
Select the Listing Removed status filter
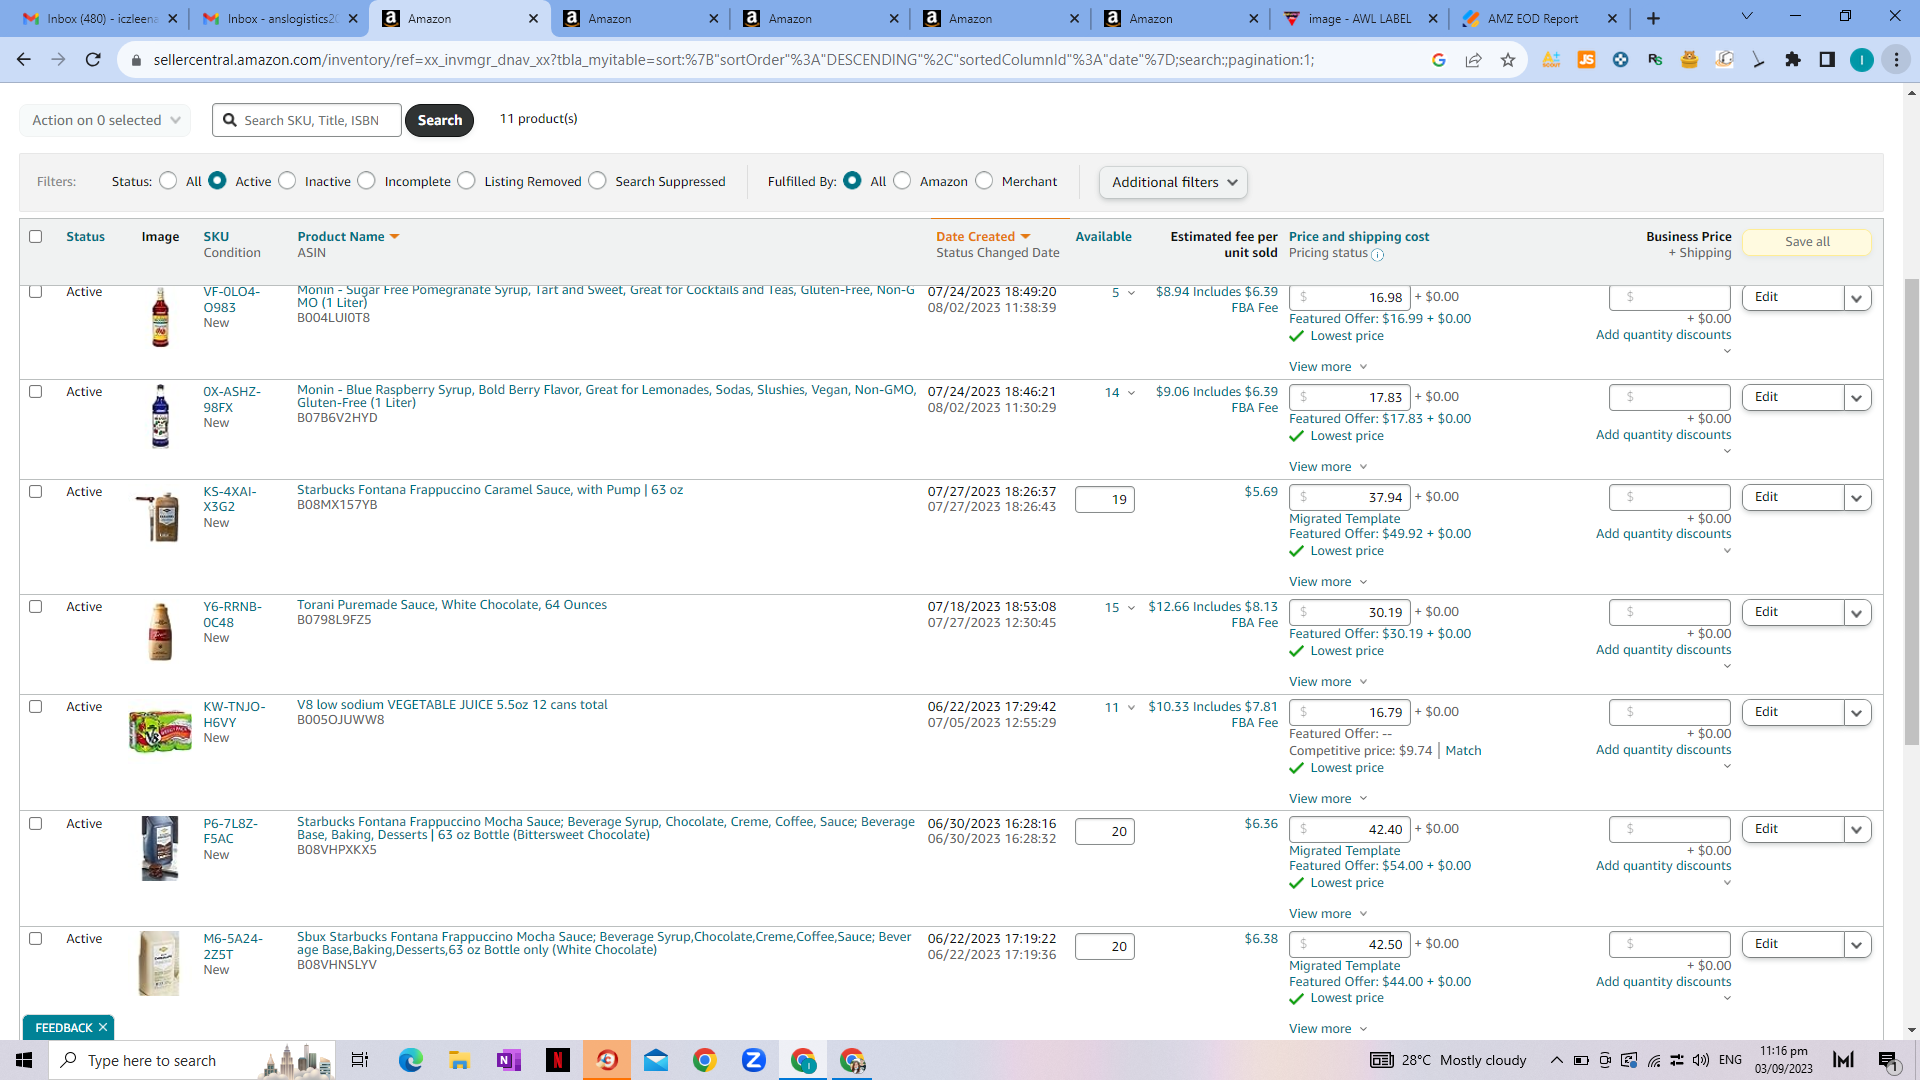click(467, 181)
